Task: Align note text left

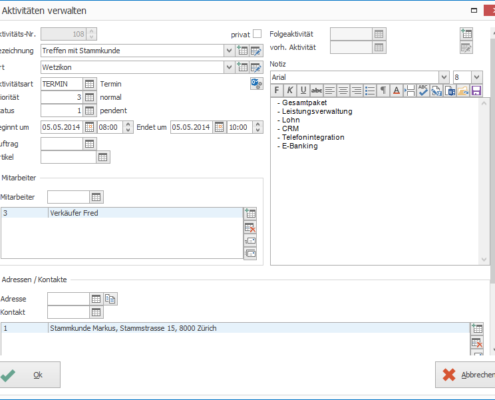Action: (330, 90)
